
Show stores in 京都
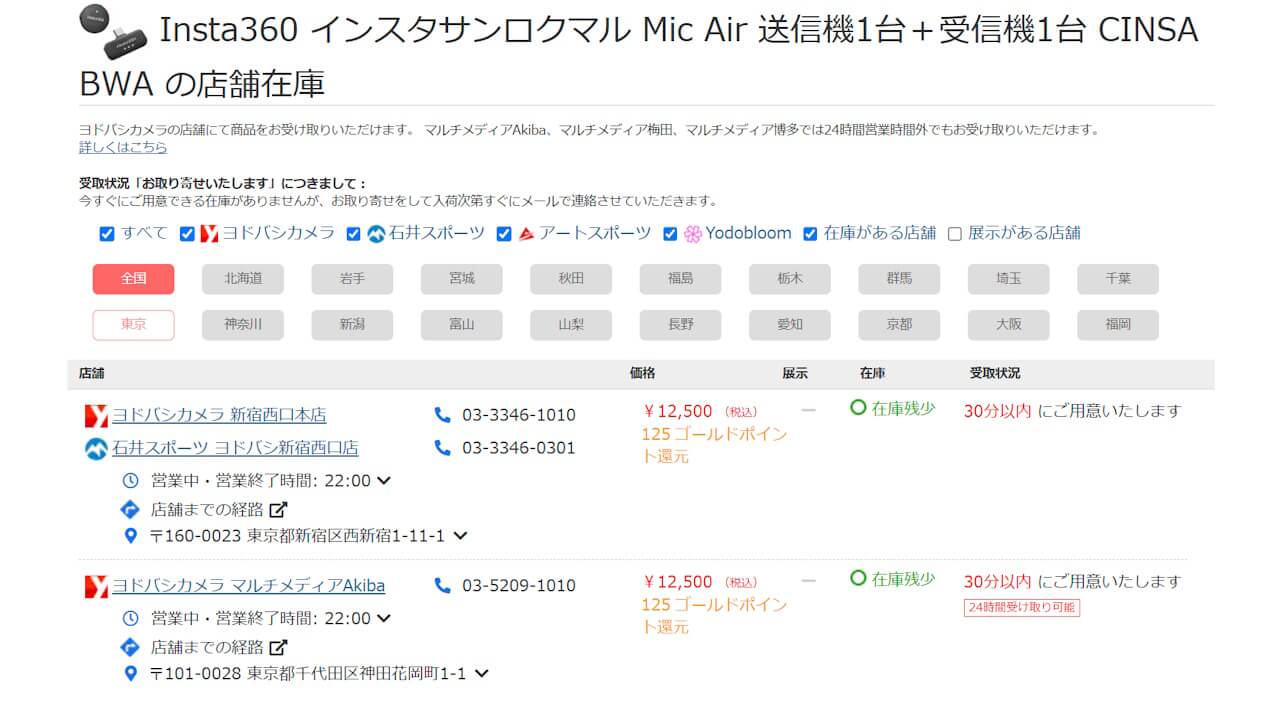[899, 325]
